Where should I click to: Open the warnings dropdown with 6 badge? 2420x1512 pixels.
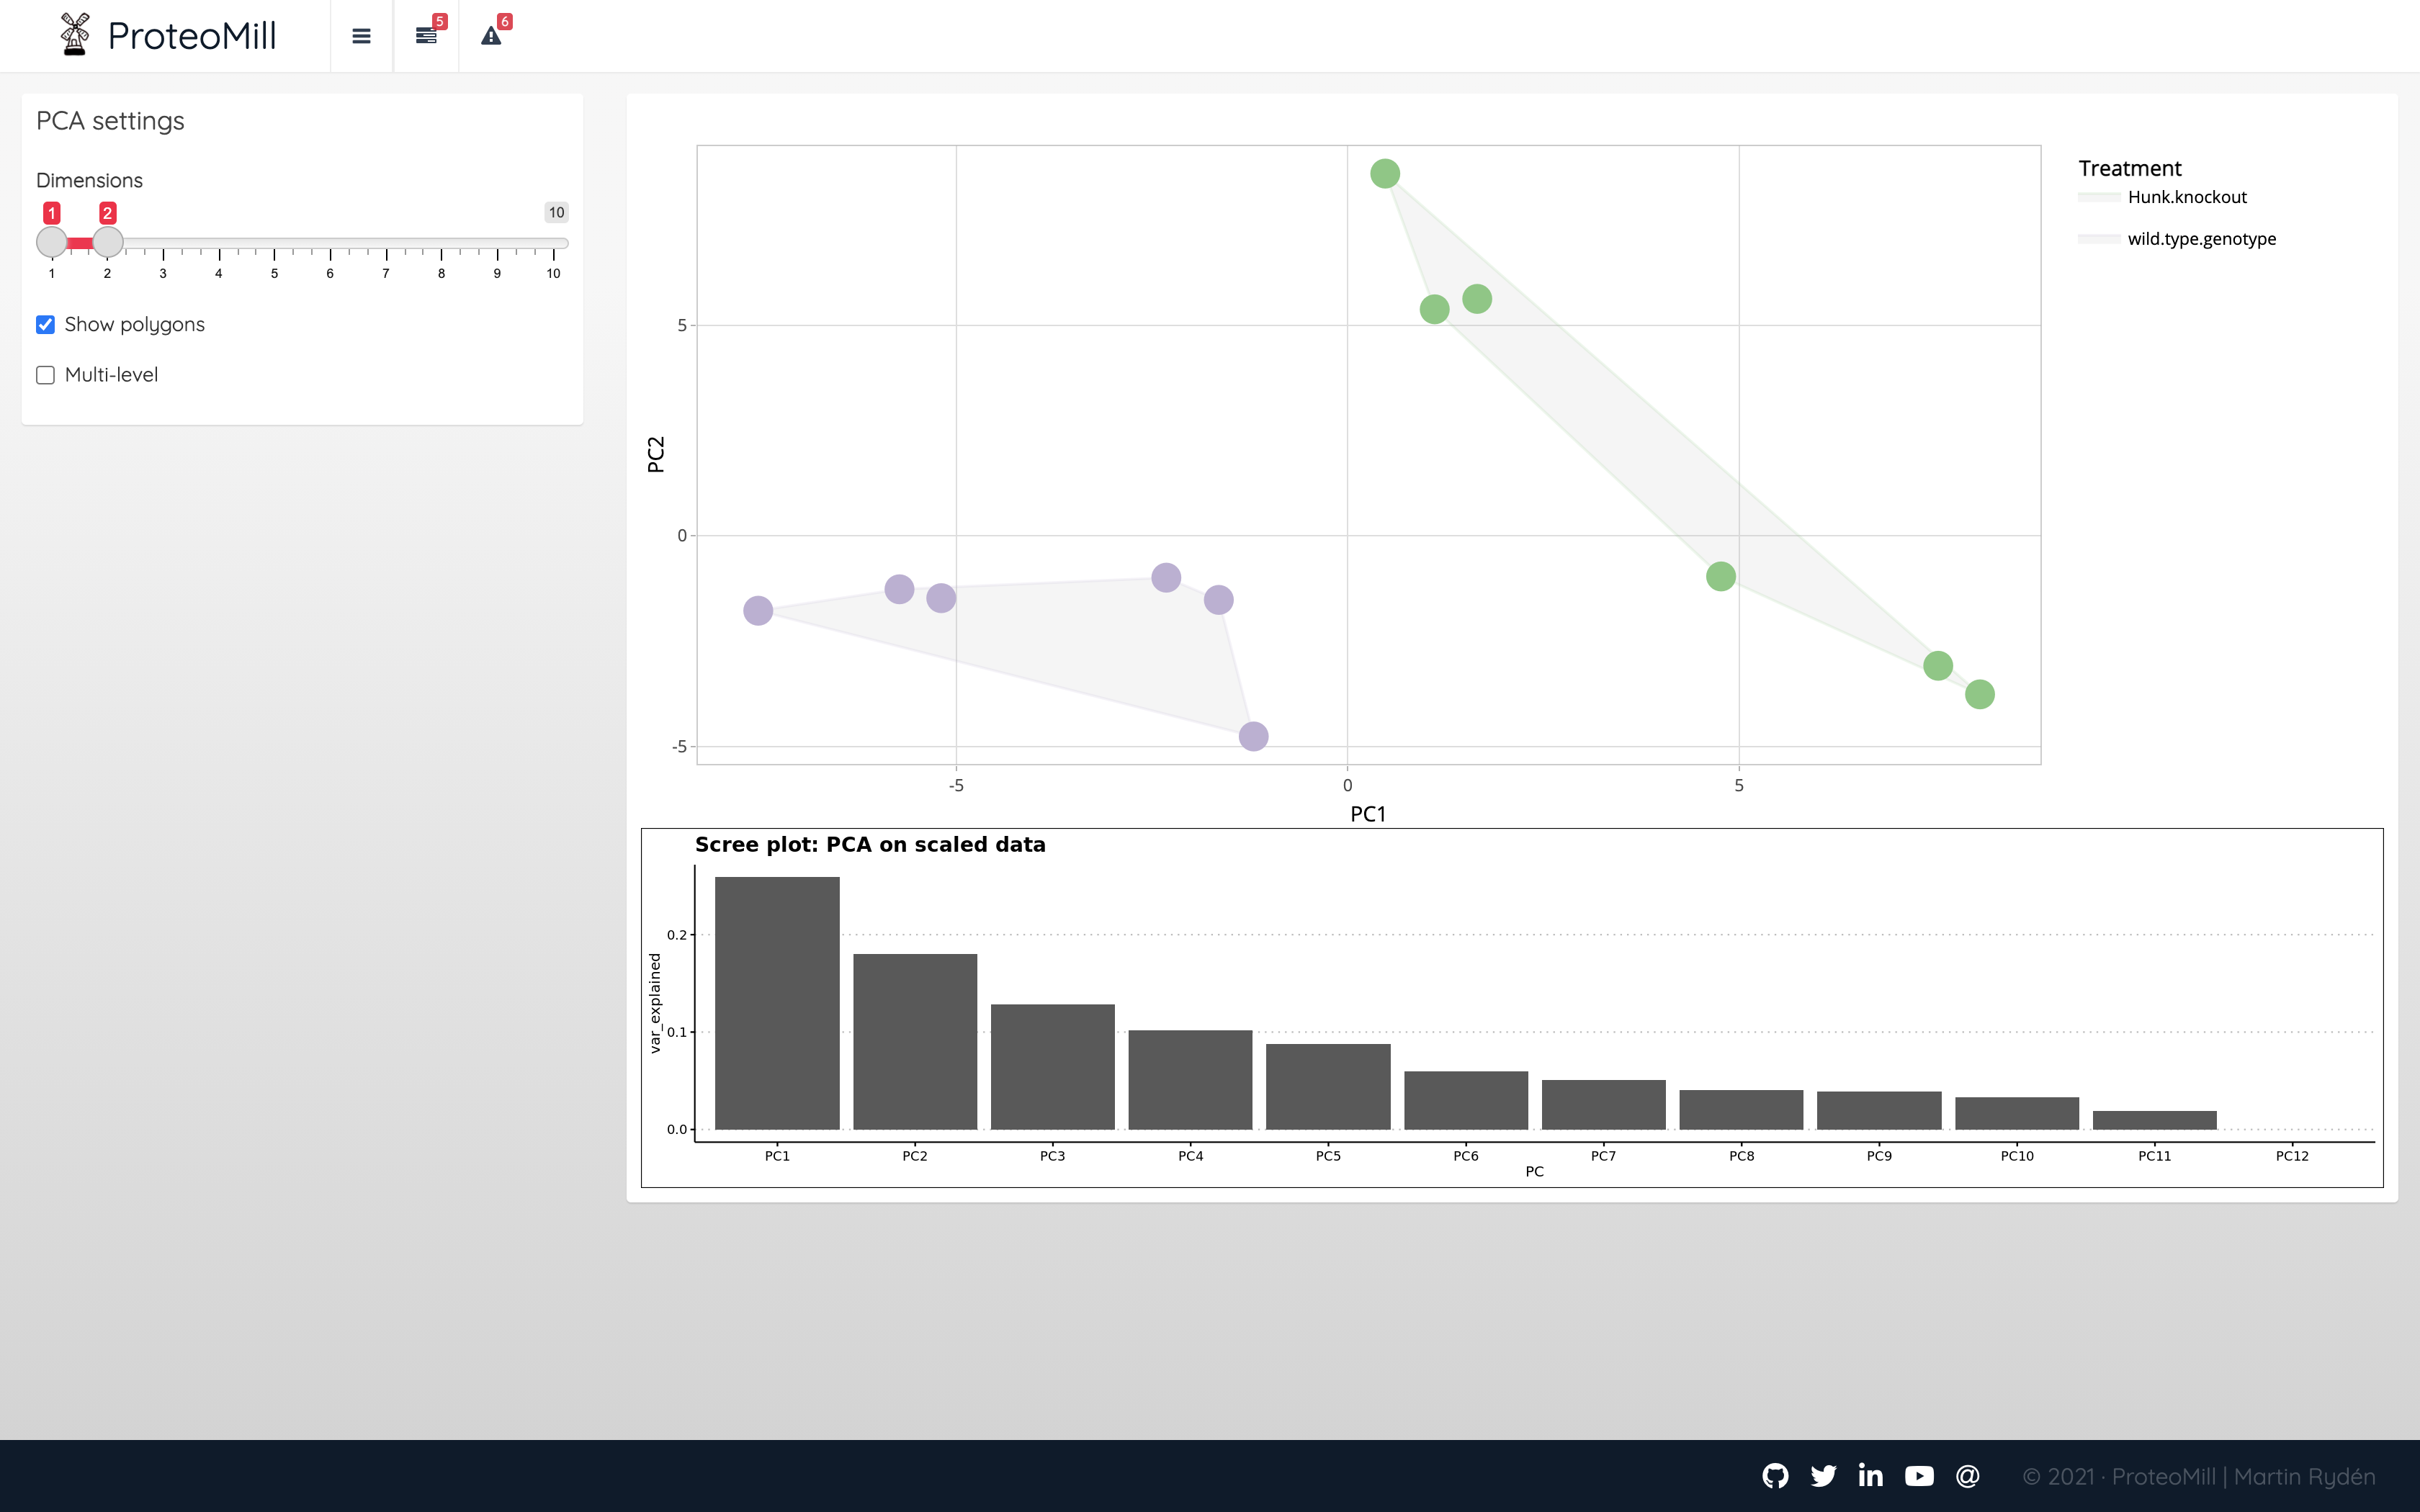click(x=491, y=36)
